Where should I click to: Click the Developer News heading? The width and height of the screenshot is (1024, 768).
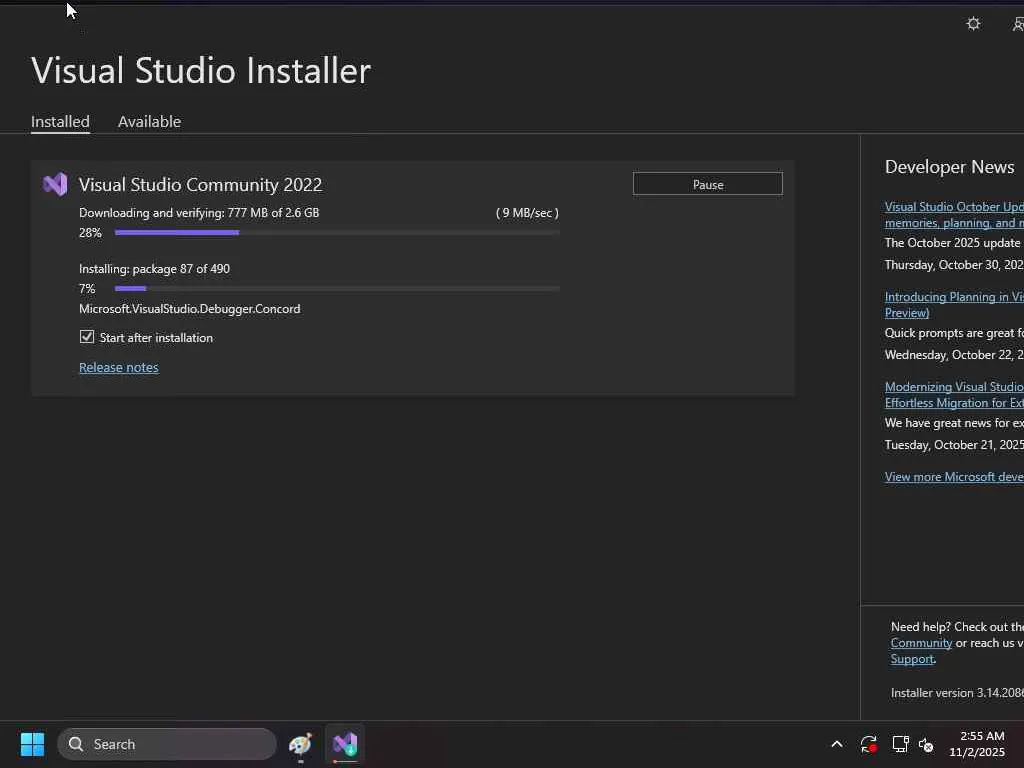click(x=950, y=167)
